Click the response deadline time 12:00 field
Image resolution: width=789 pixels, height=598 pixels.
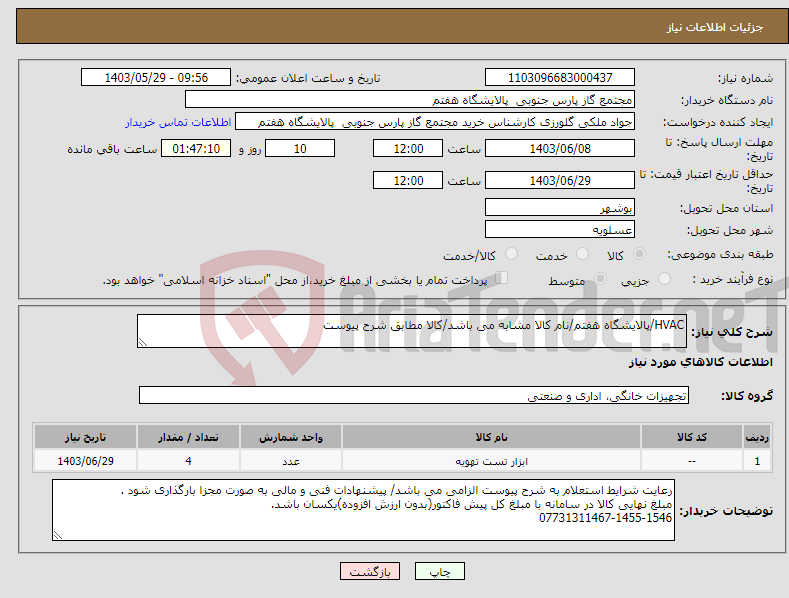coord(408,148)
